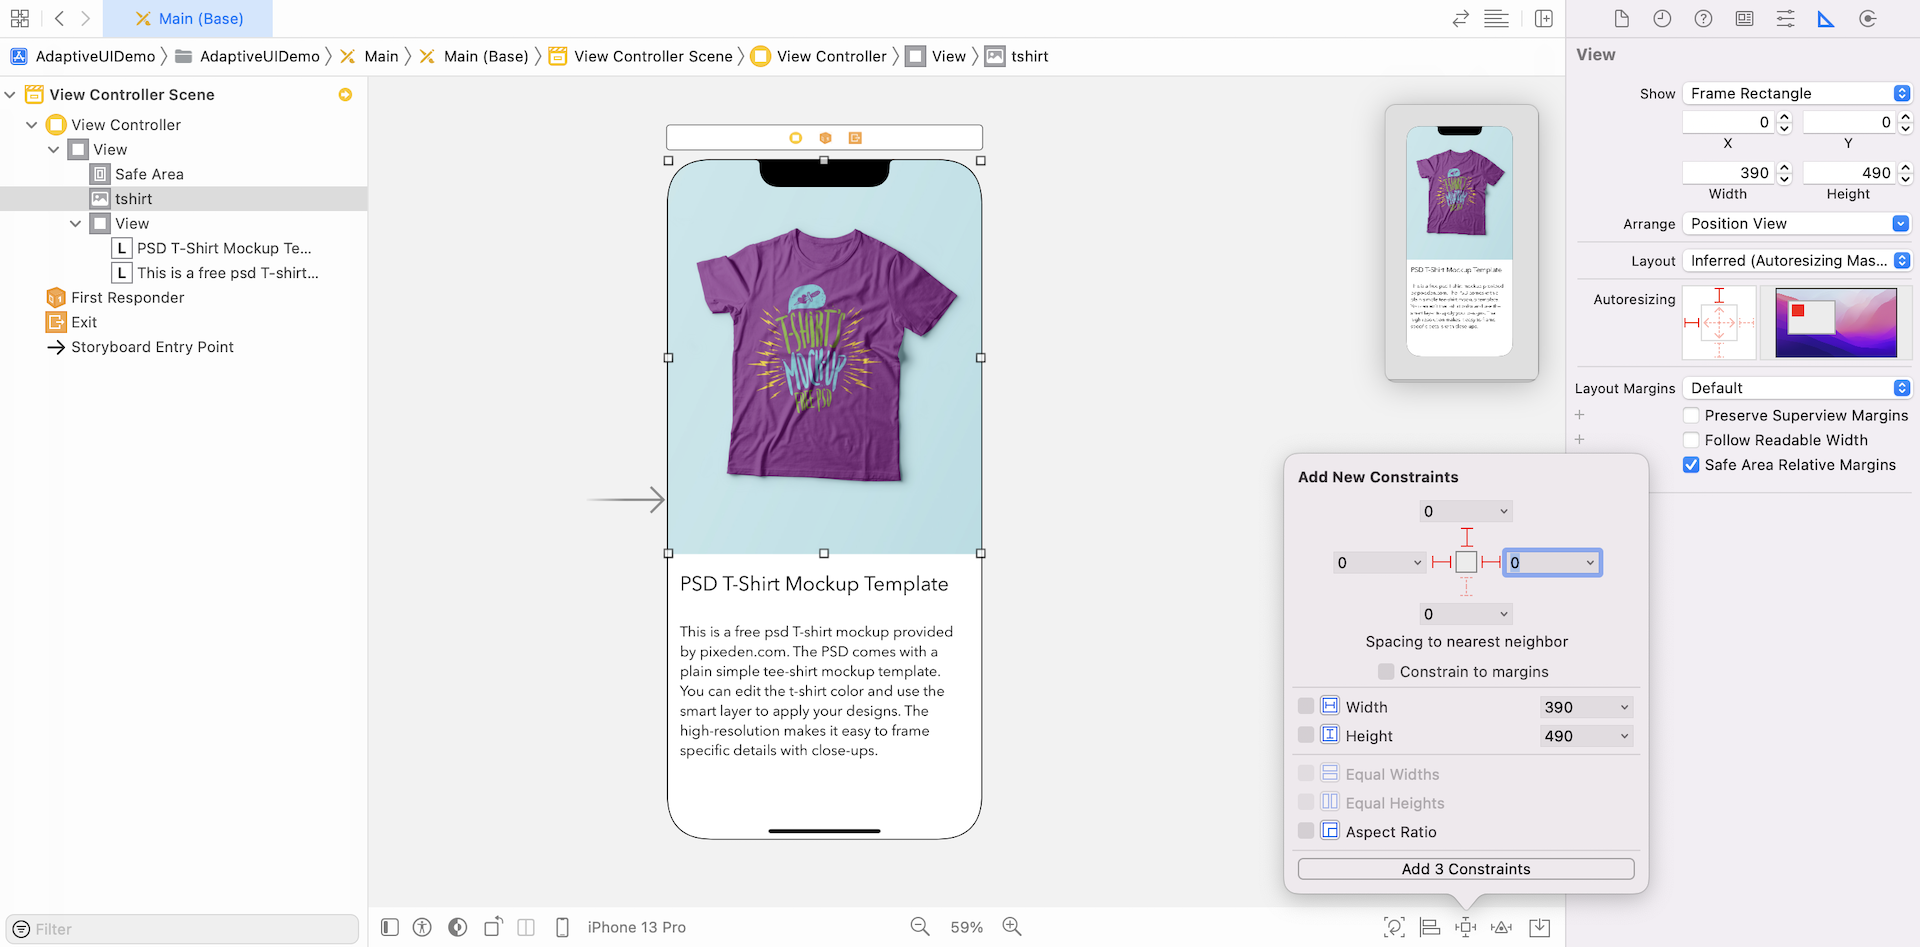
Task: Select the Main (Base) editor tab
Action: [188, 19]
